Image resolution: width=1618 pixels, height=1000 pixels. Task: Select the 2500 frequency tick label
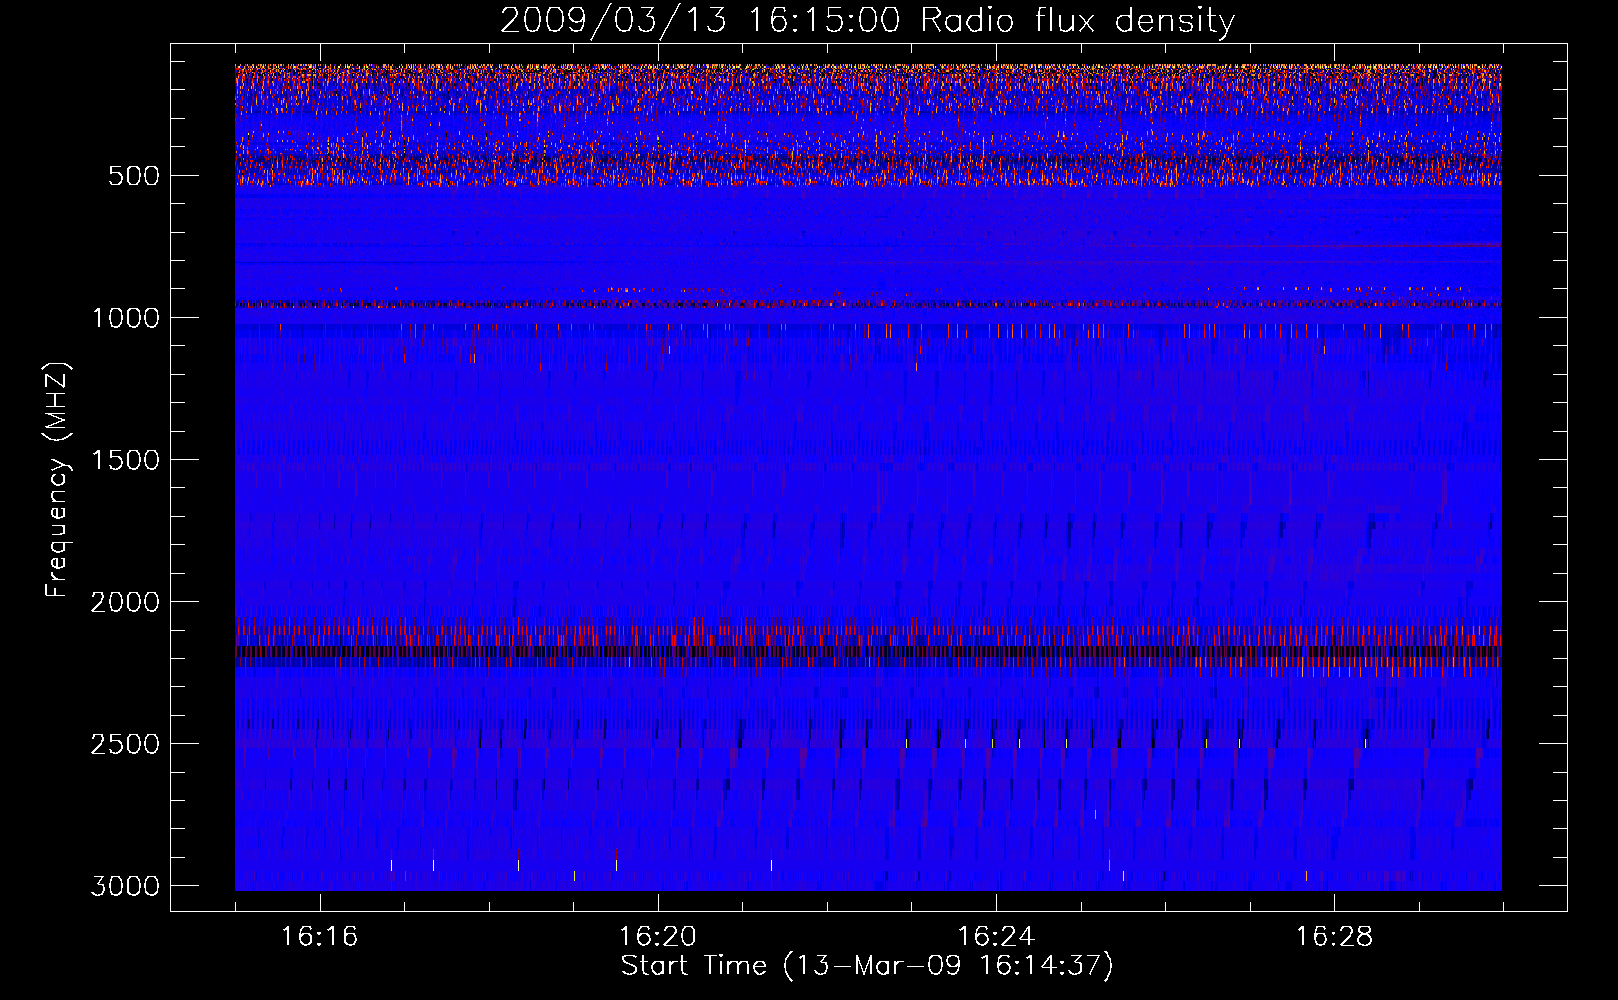point(125,744)
